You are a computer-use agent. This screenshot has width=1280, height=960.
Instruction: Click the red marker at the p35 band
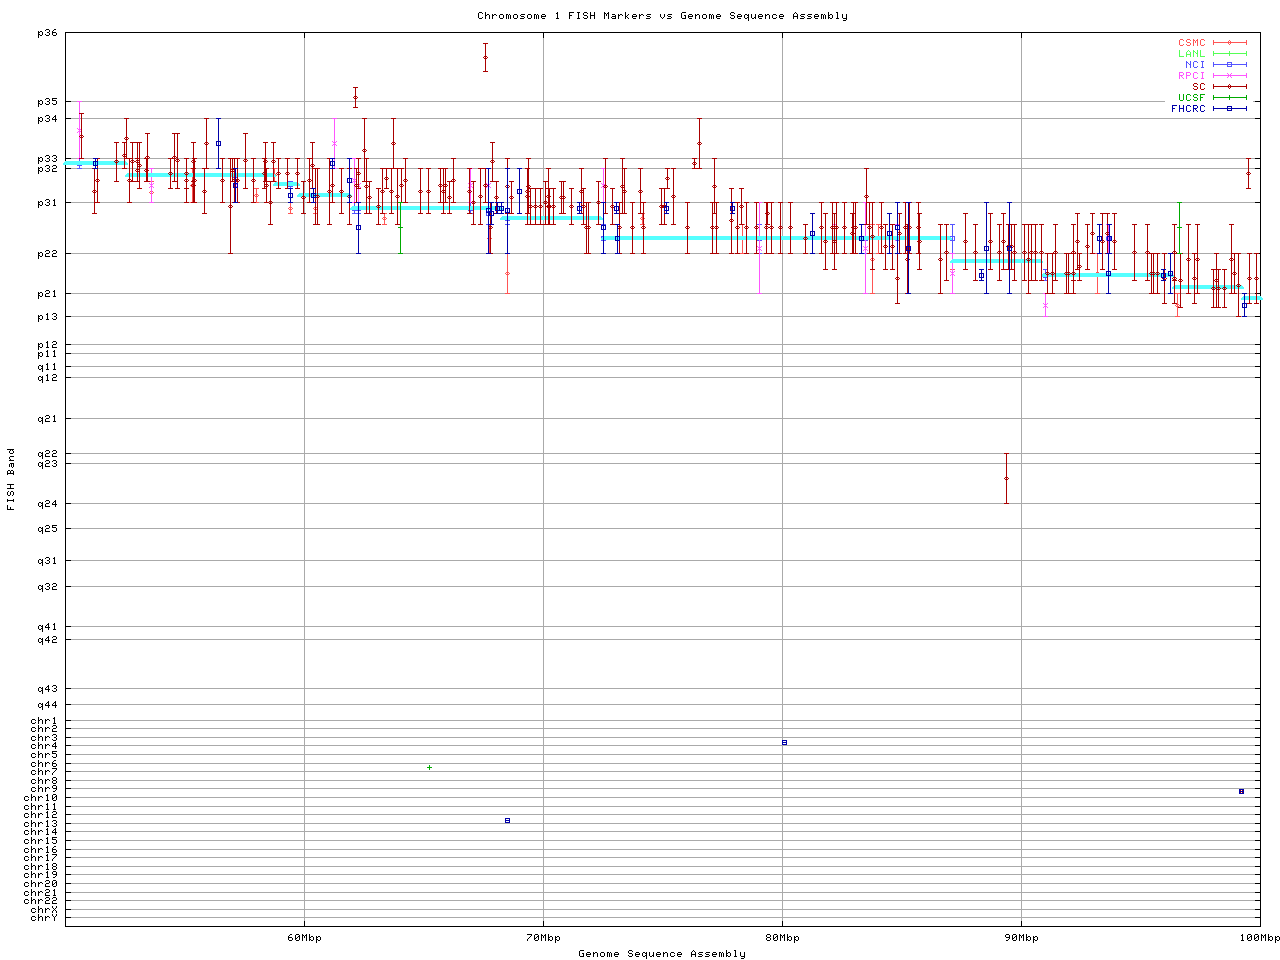click(x=355, y=98)
